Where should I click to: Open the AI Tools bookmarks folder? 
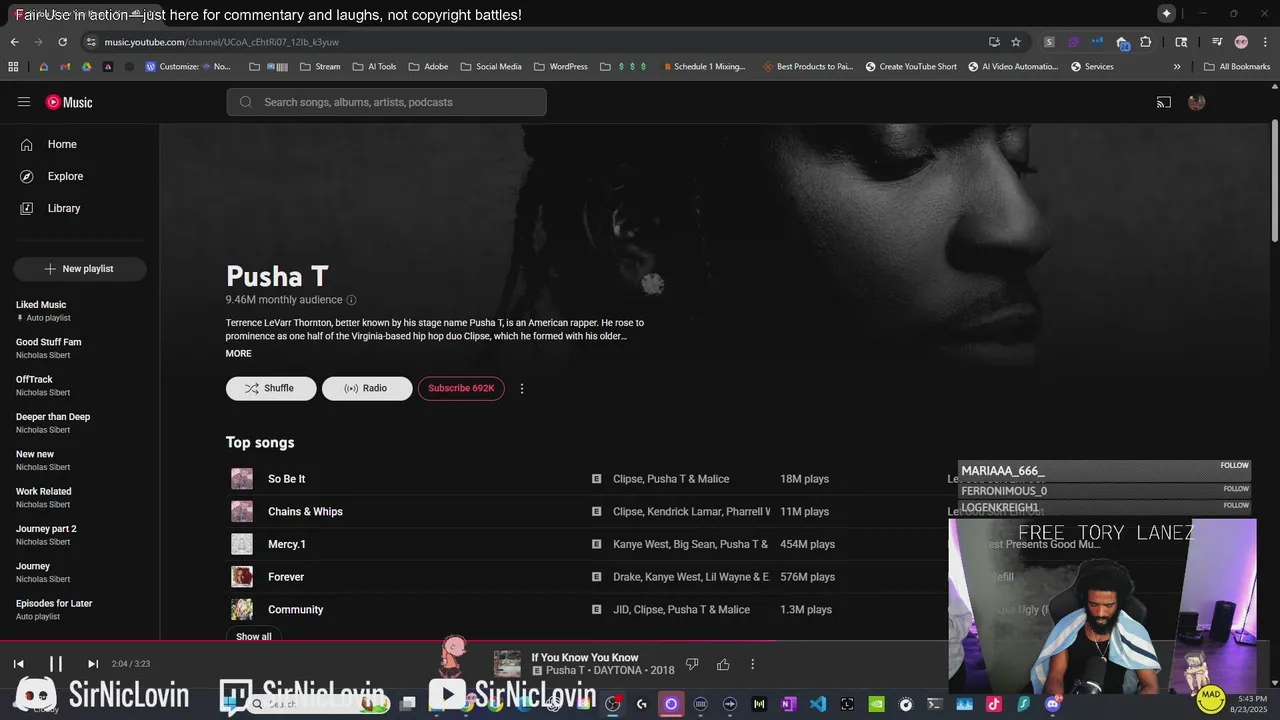(374, 67)
